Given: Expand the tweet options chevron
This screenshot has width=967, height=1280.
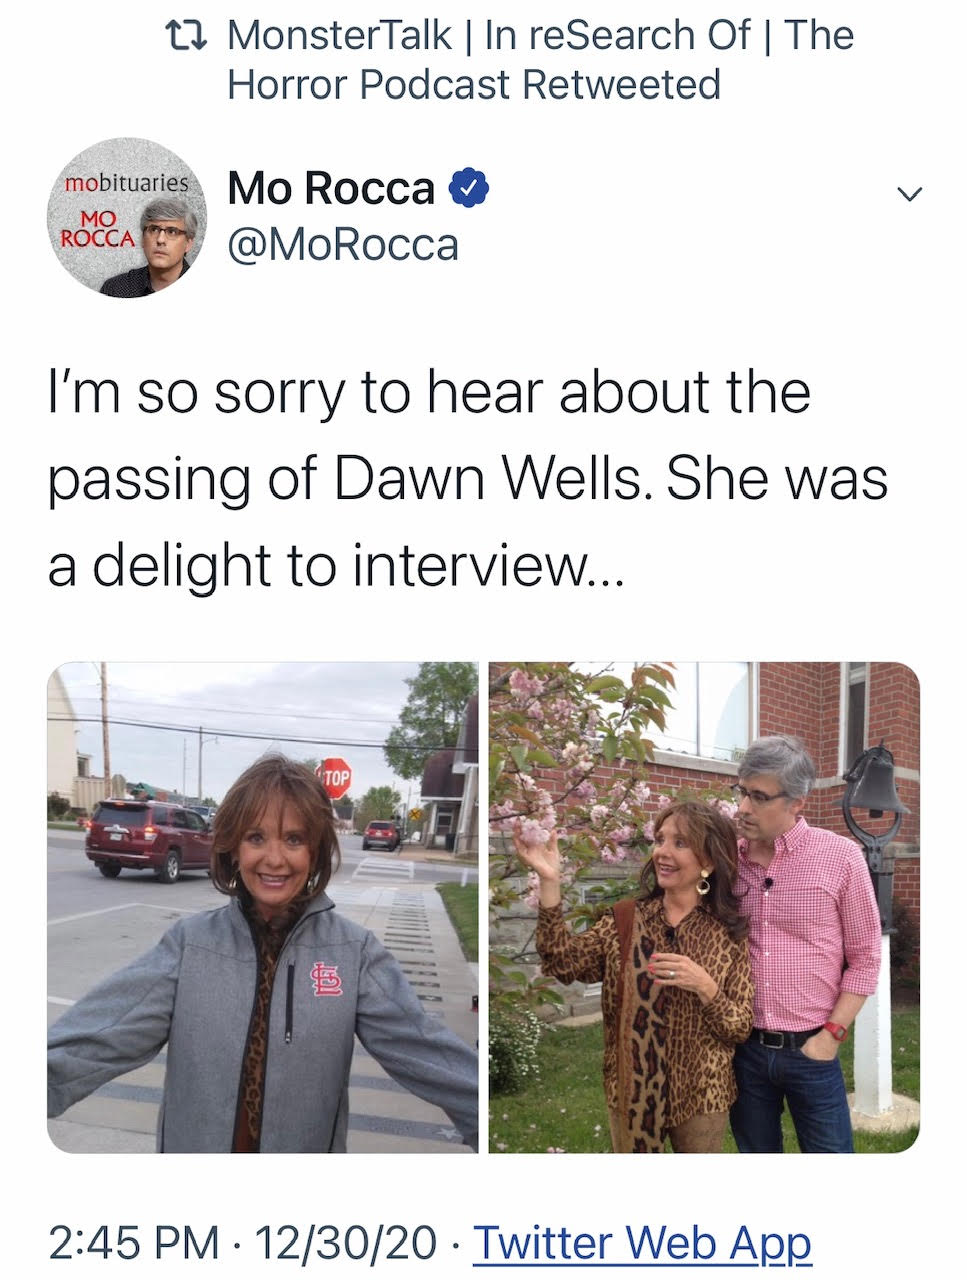Looking at the screenshot, I should click(x=908, y=194).
